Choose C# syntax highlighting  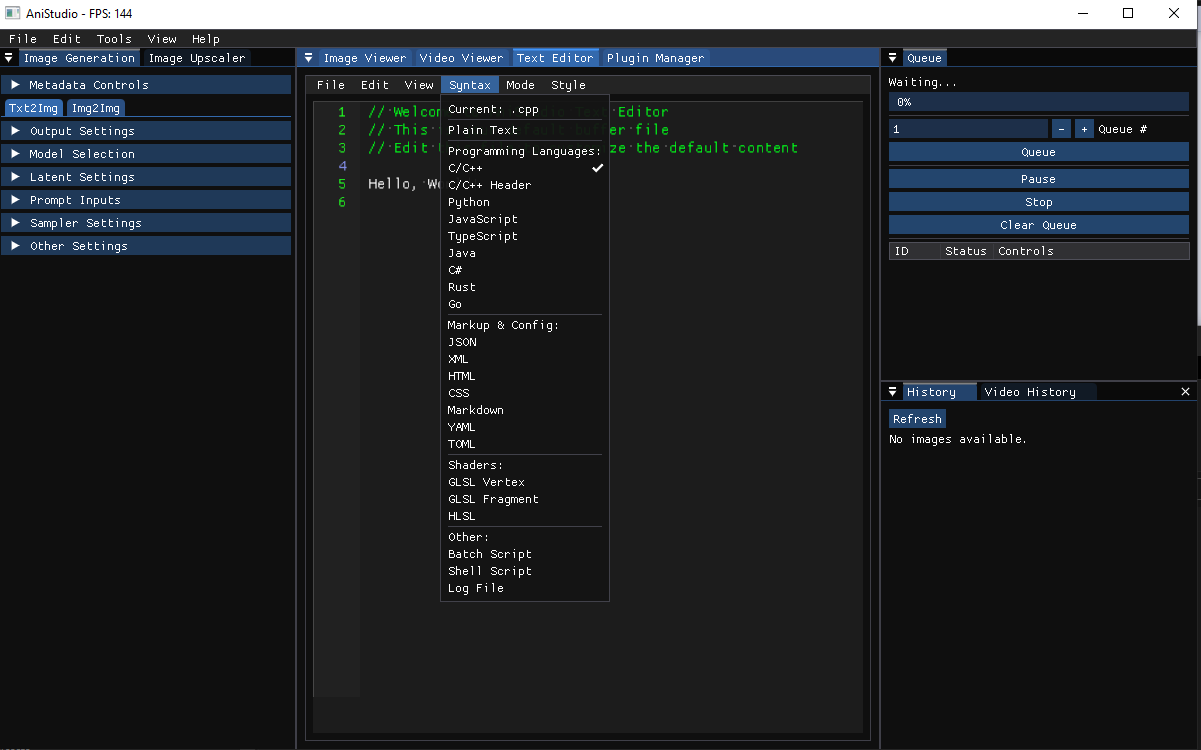click(525, 270)
